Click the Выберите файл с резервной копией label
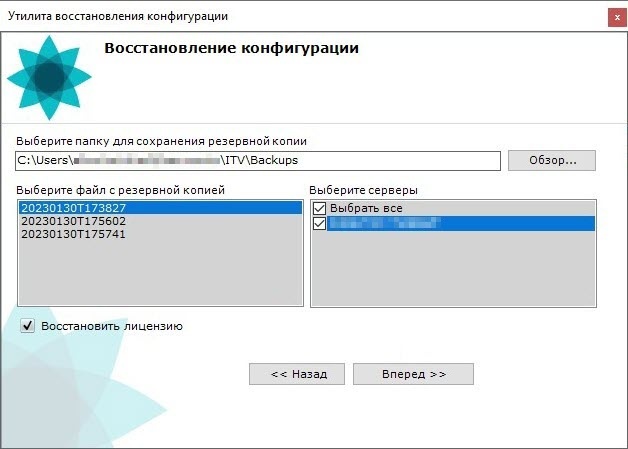The image size is (628, 449). click(x=121, y=189)
